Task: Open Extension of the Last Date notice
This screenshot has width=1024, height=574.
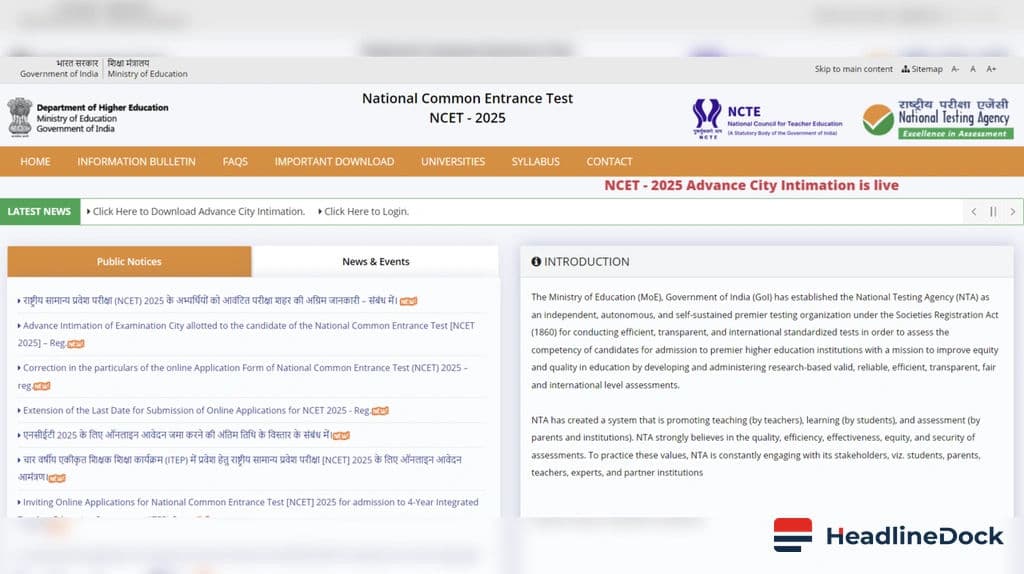Action: tap(197, 410)
